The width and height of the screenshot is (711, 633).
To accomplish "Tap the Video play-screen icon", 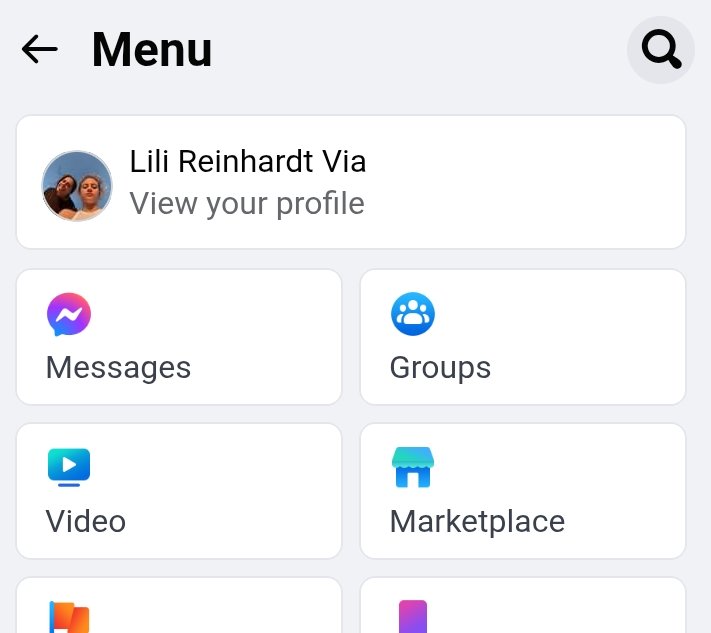I will tap(69, 467).
